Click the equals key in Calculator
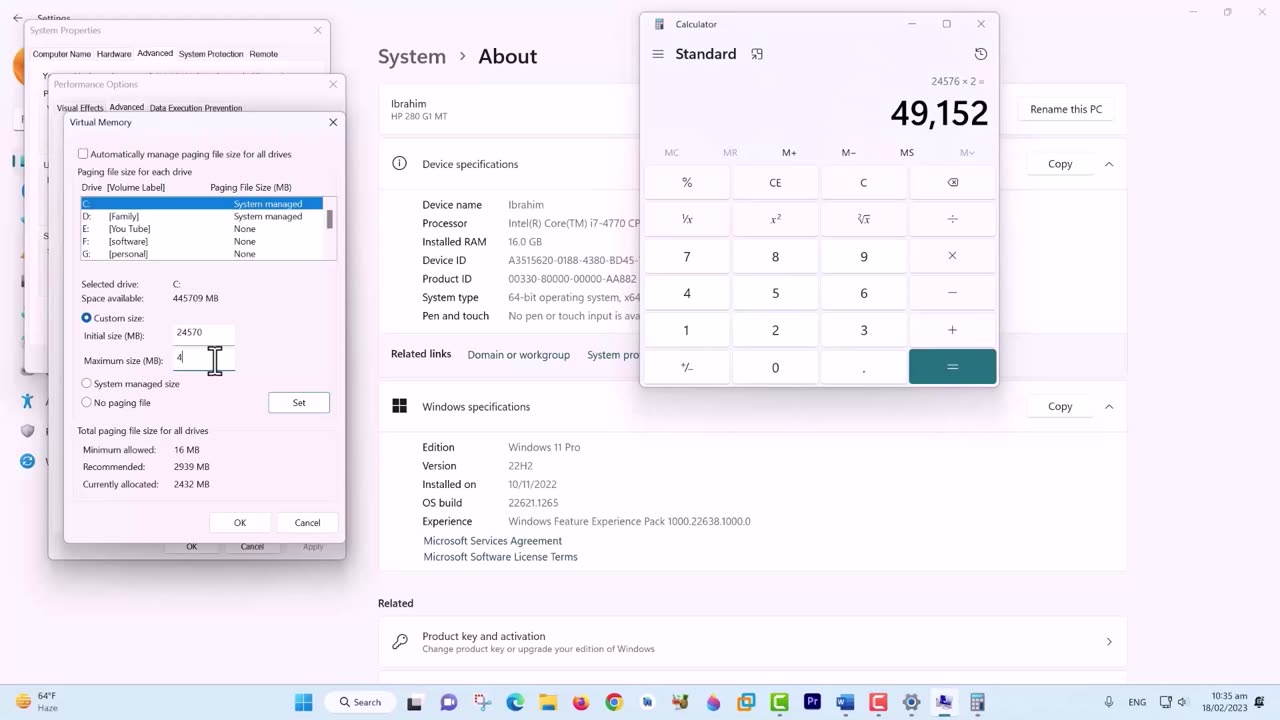Viewport: 1280px width, 720px height. click(x=952, y=367)
